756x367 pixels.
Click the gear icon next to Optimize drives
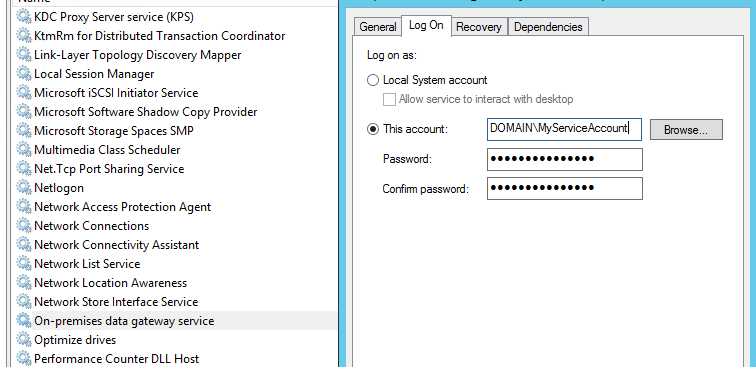click(x=24, y=339)
